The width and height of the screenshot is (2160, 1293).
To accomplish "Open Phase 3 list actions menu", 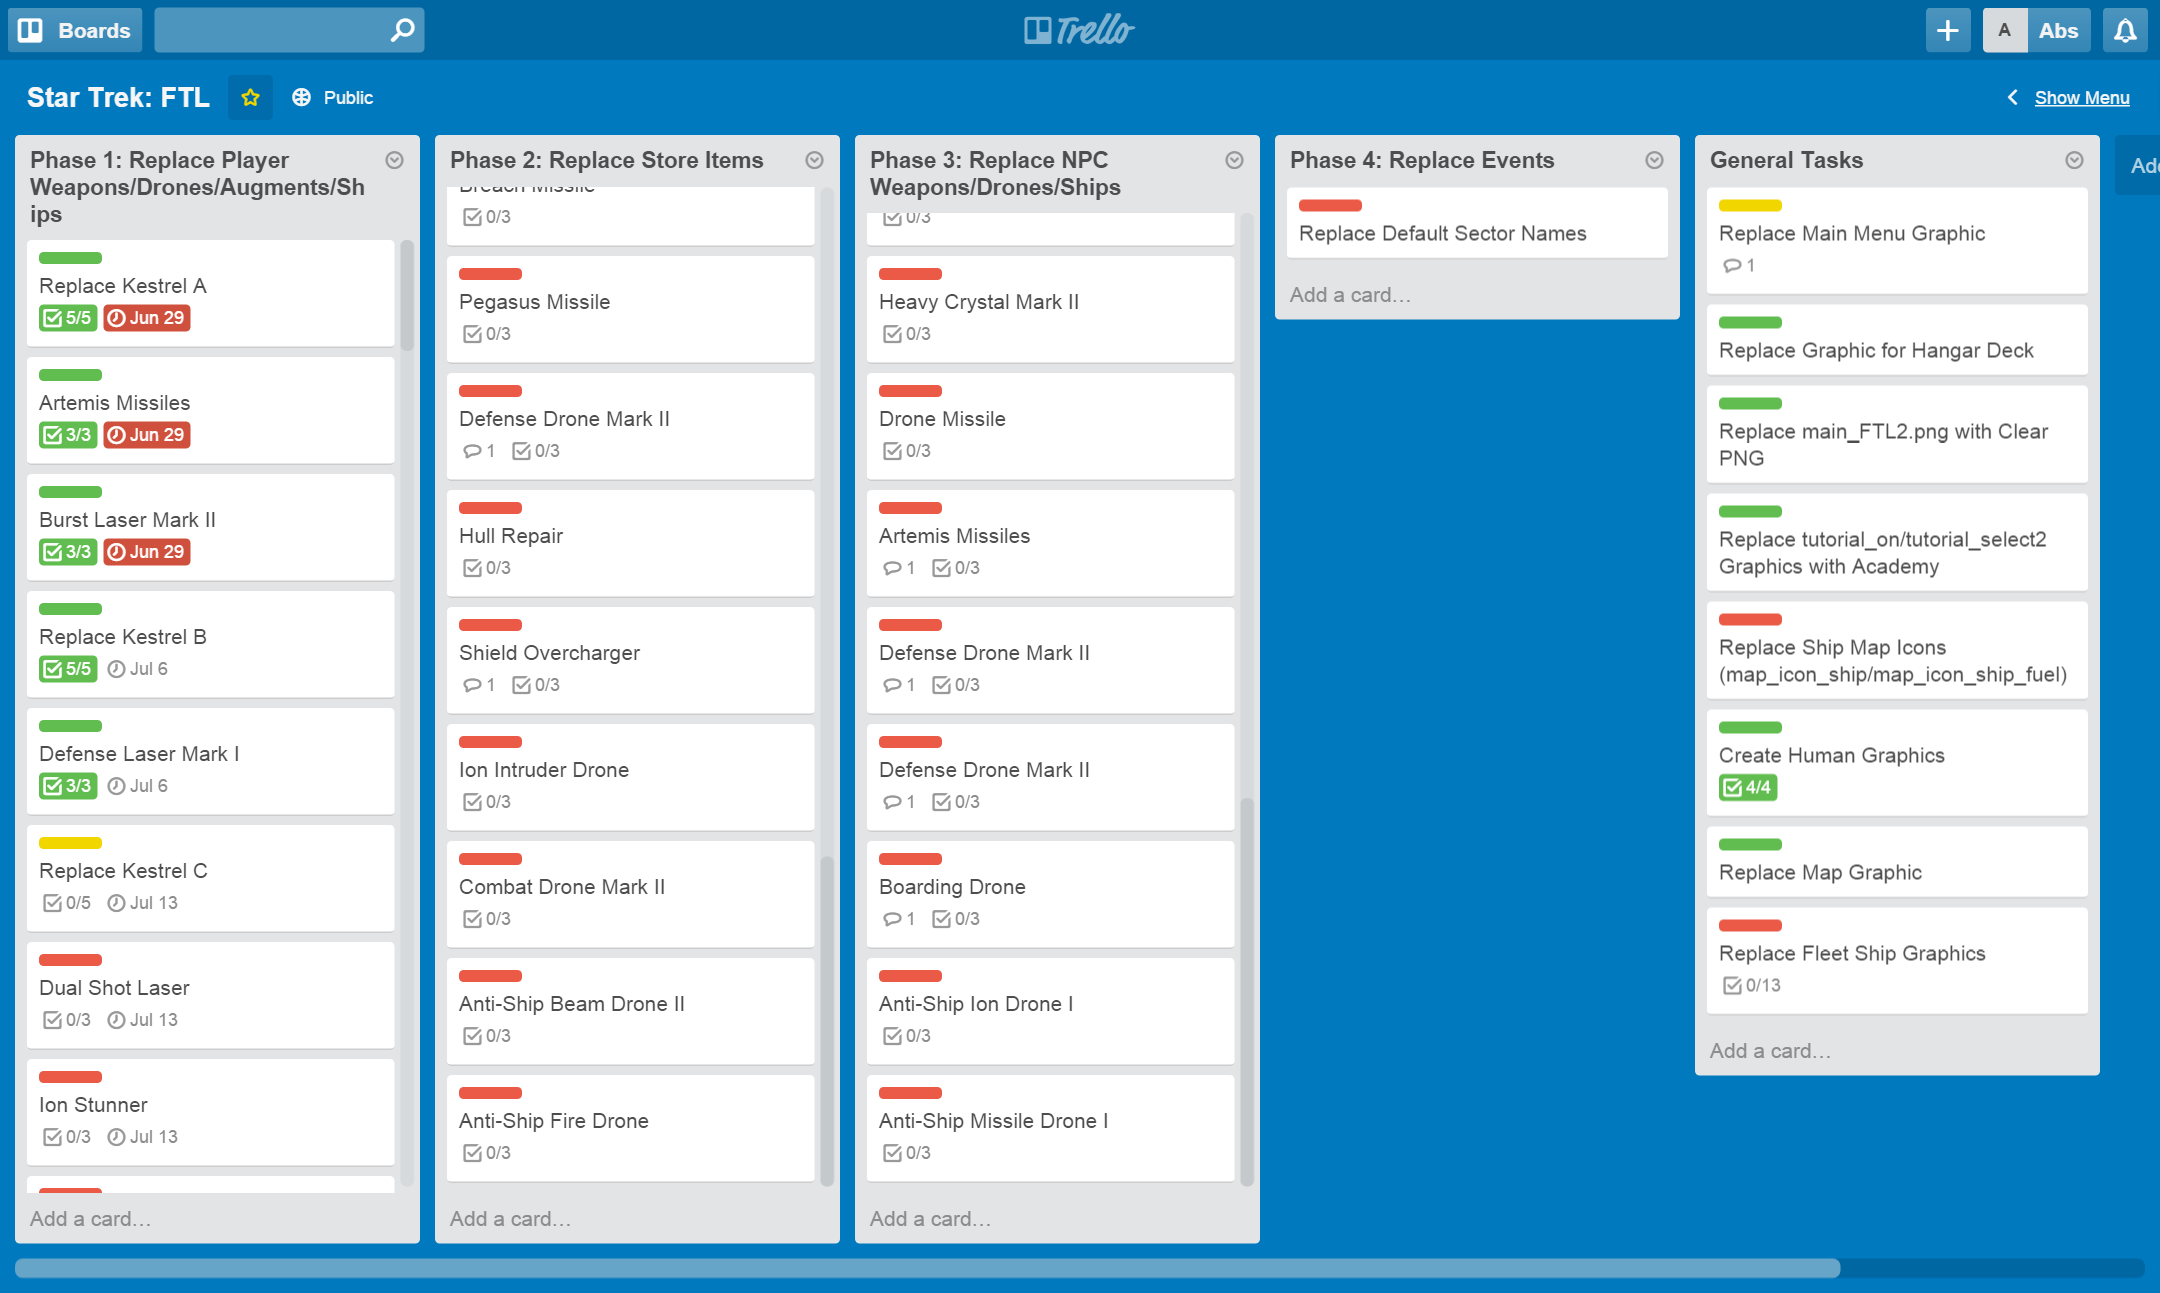I will (x=1235, y=160).
